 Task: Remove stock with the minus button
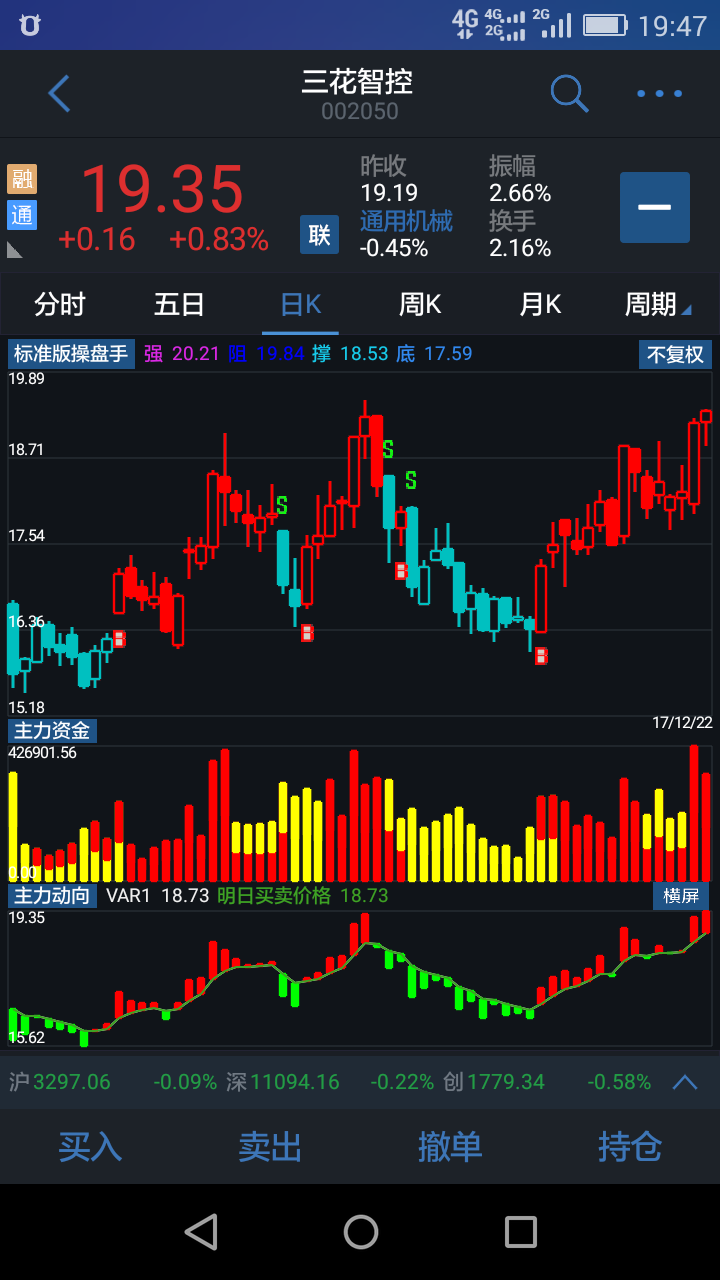click(x=655, y=207)
